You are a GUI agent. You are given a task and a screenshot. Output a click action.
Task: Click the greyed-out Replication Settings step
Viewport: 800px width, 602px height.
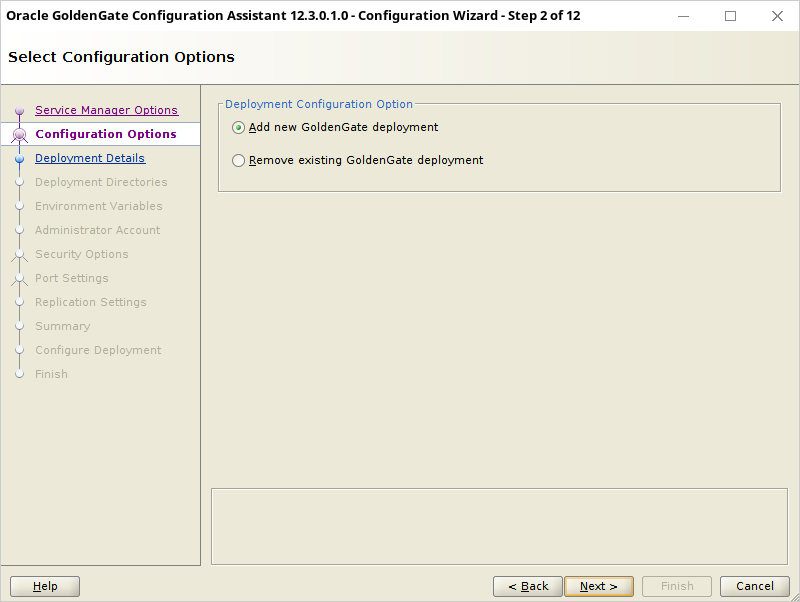[x=90, y=302]
